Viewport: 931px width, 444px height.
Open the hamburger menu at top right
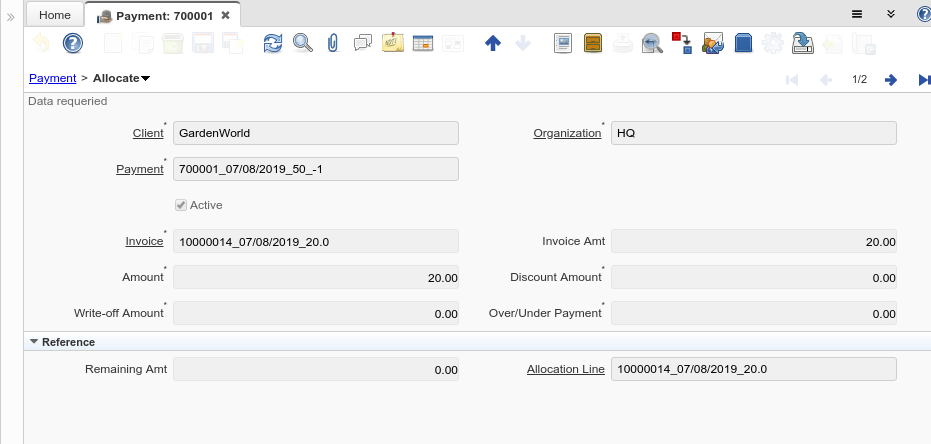tap(857, 14)
